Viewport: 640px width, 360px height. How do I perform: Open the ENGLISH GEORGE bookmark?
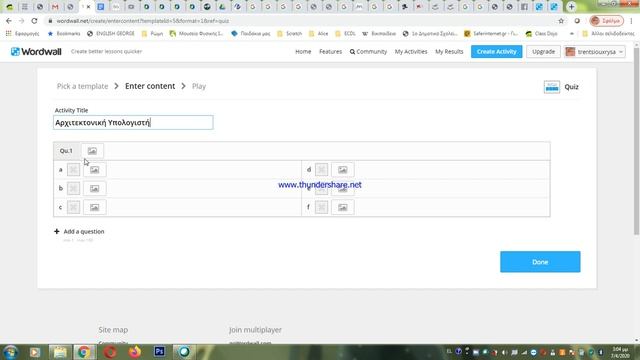111,33
